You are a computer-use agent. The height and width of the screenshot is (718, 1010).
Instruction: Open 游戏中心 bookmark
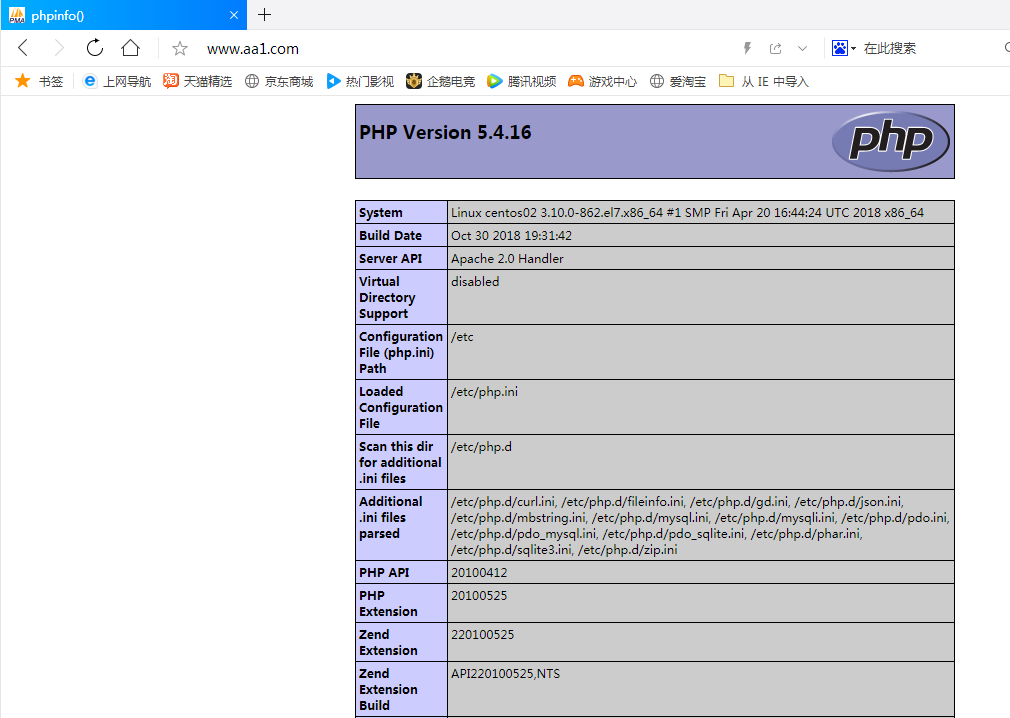point(603,81)
